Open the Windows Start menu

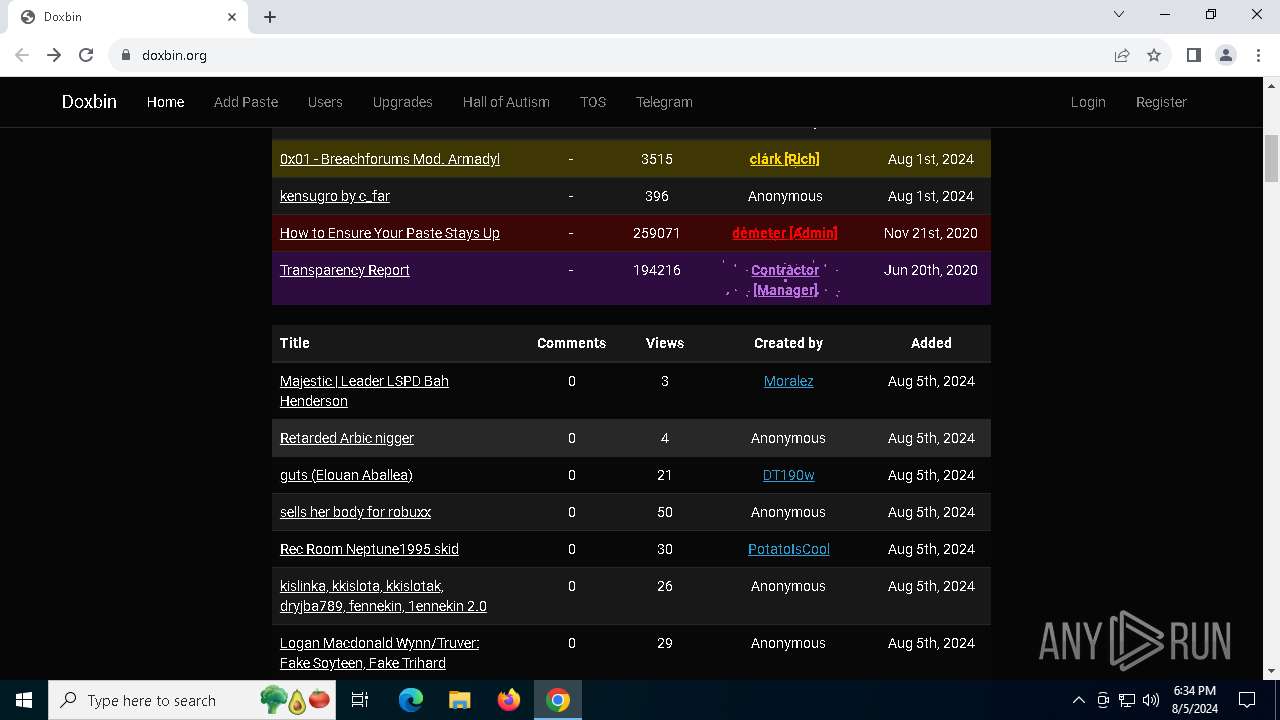[x=24, y=700]
